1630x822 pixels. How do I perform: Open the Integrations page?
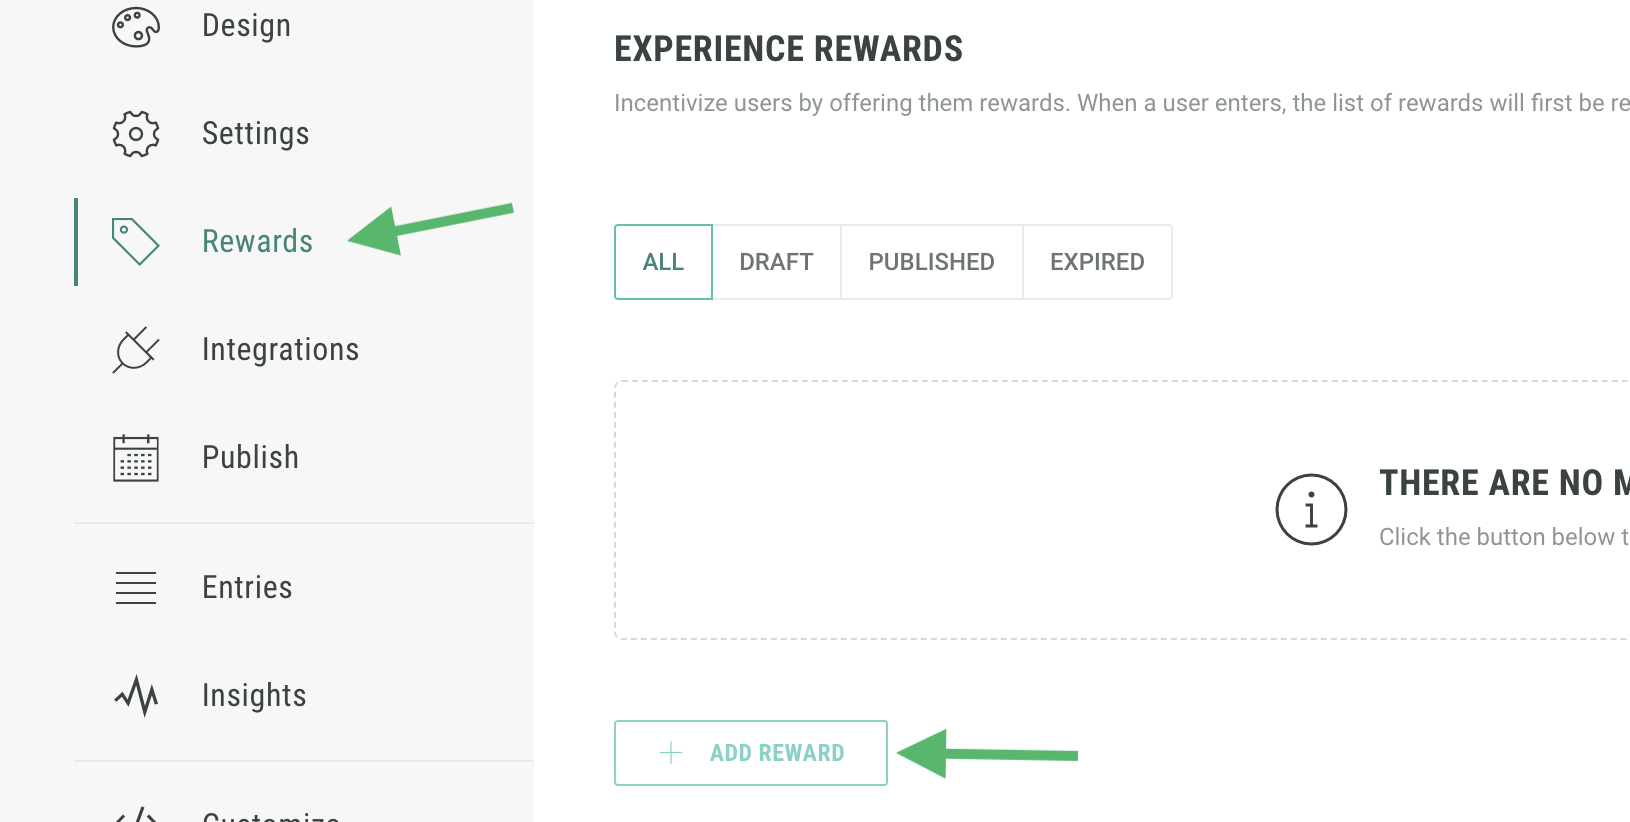coord(280,350)
